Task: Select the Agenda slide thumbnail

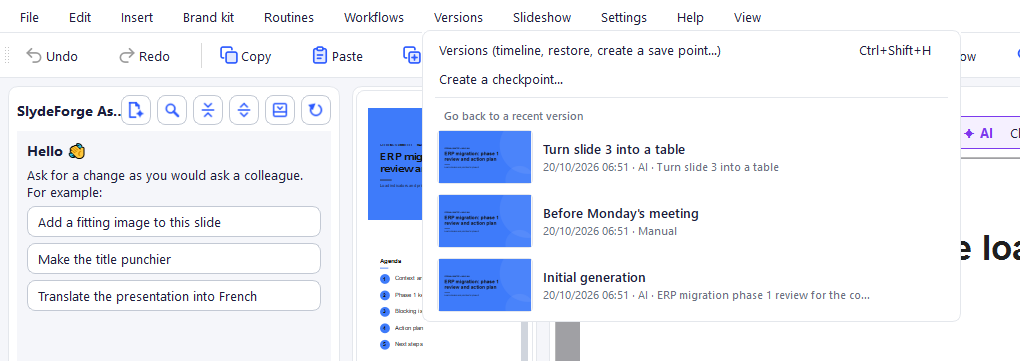Action: (396, 302)
